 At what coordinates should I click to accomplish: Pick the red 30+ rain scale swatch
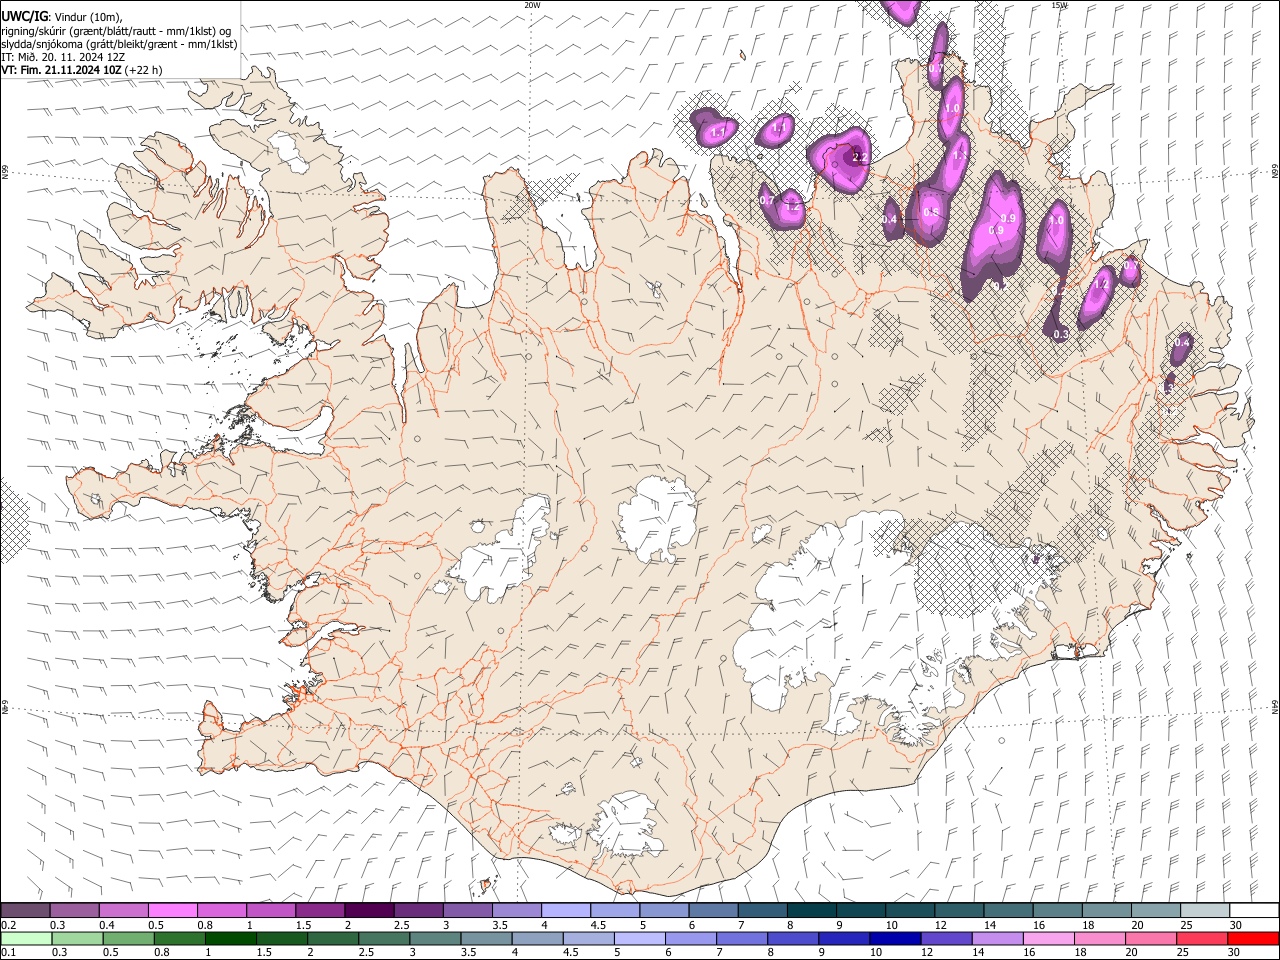click(x=1253, y=938)
